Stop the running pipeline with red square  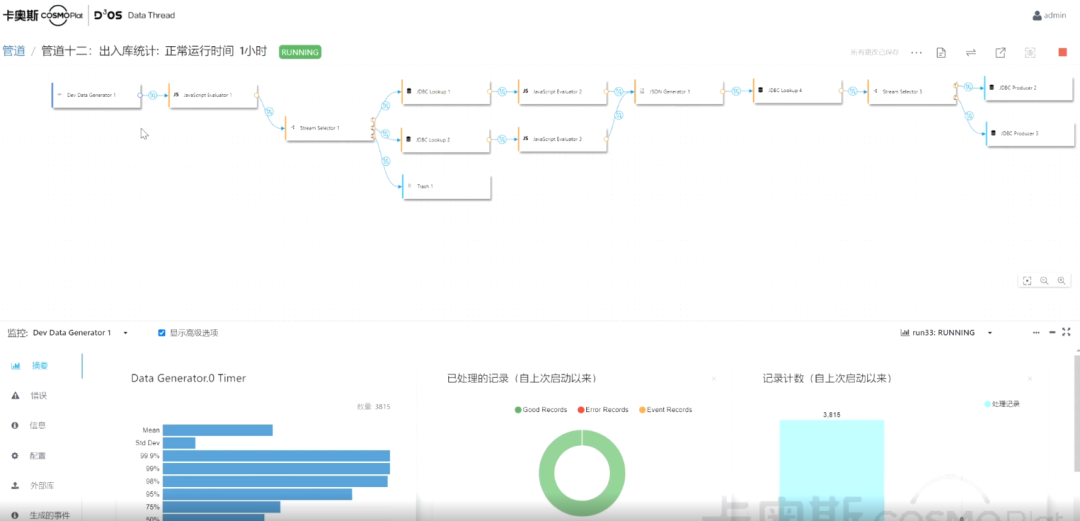pos(1062,52)
